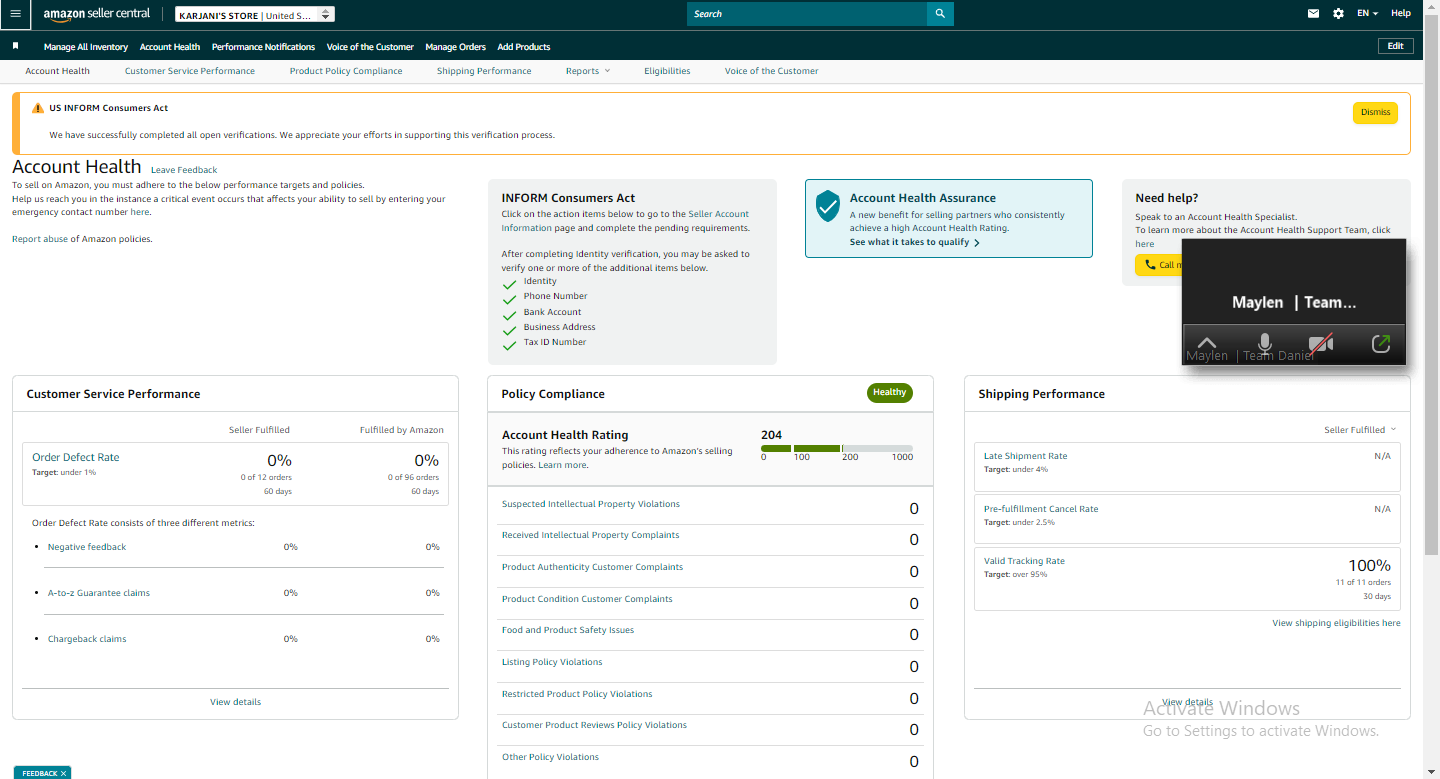
Task: Click View details under Customer Service Performance
Action: [x=235, y=702]
